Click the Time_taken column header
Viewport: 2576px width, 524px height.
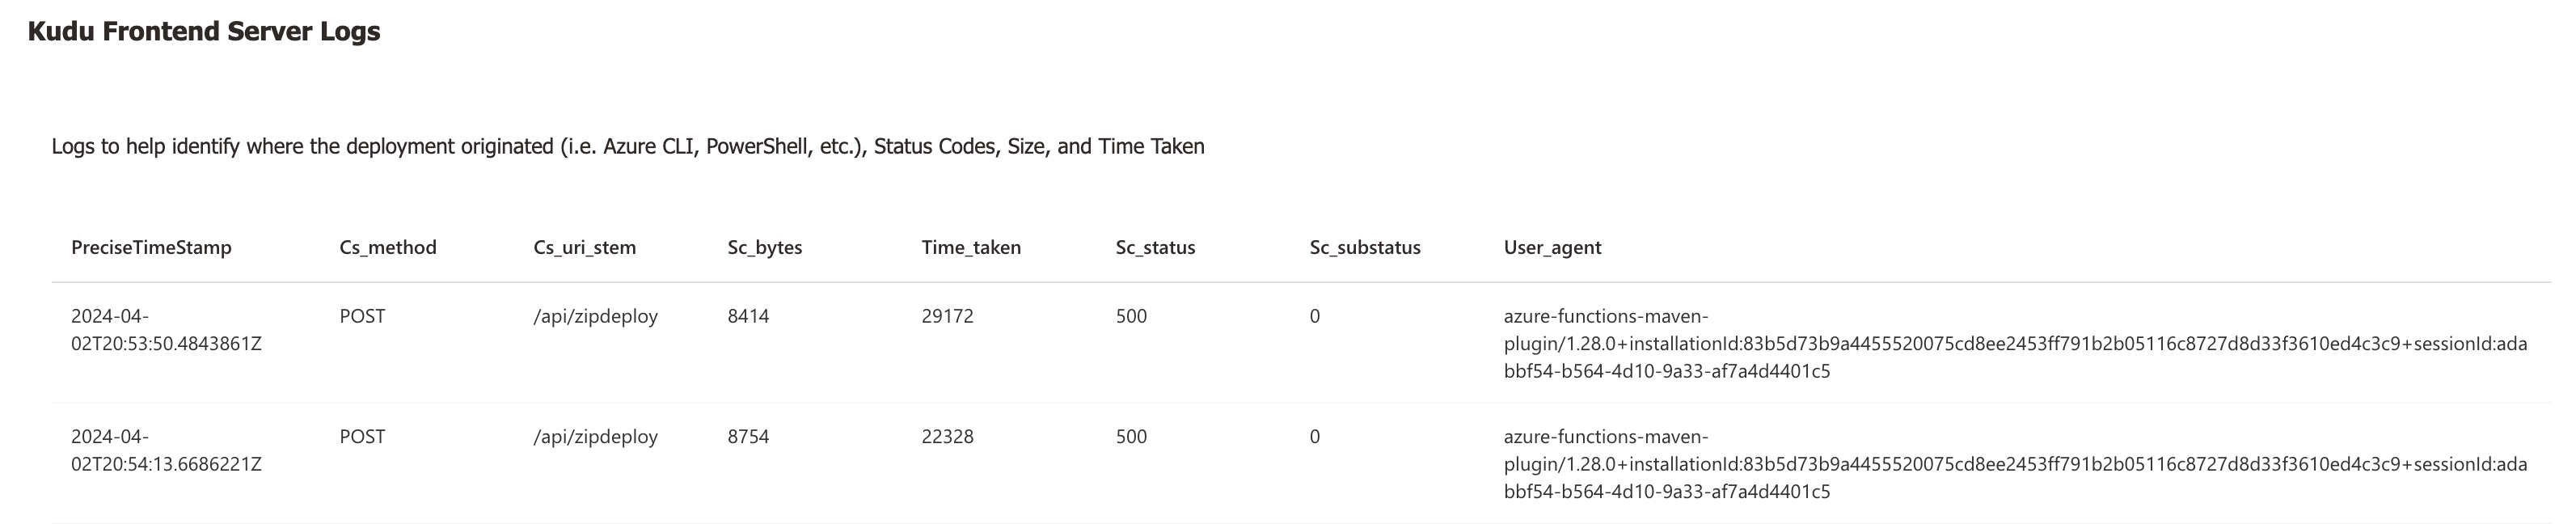[971, 247]
